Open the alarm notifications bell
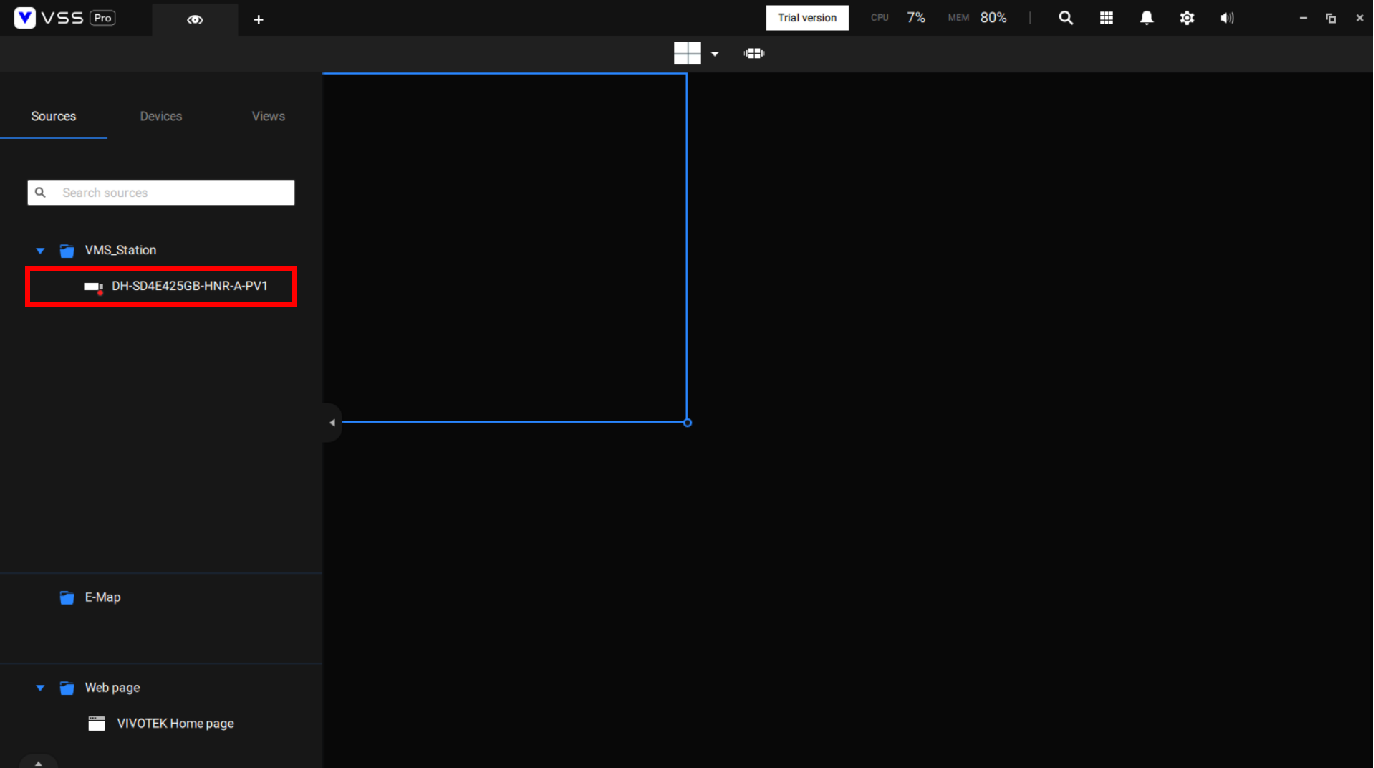This screenshot has width=1374, height=768. [1147, 18]
